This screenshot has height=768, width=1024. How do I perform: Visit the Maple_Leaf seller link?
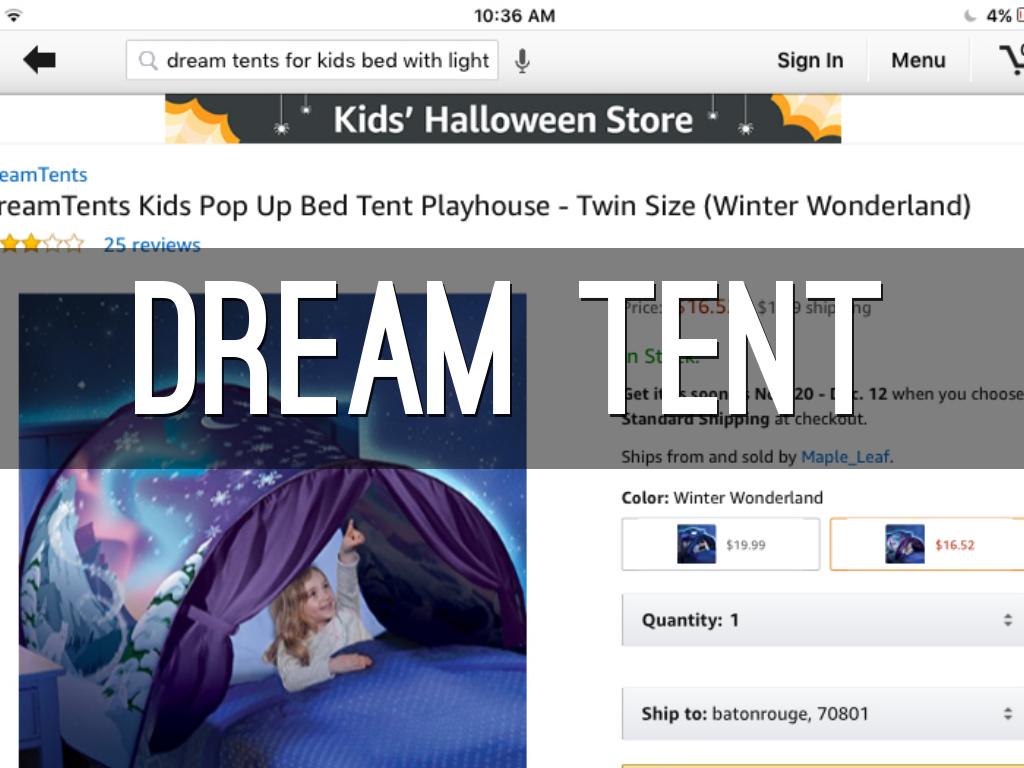[846, 456]
